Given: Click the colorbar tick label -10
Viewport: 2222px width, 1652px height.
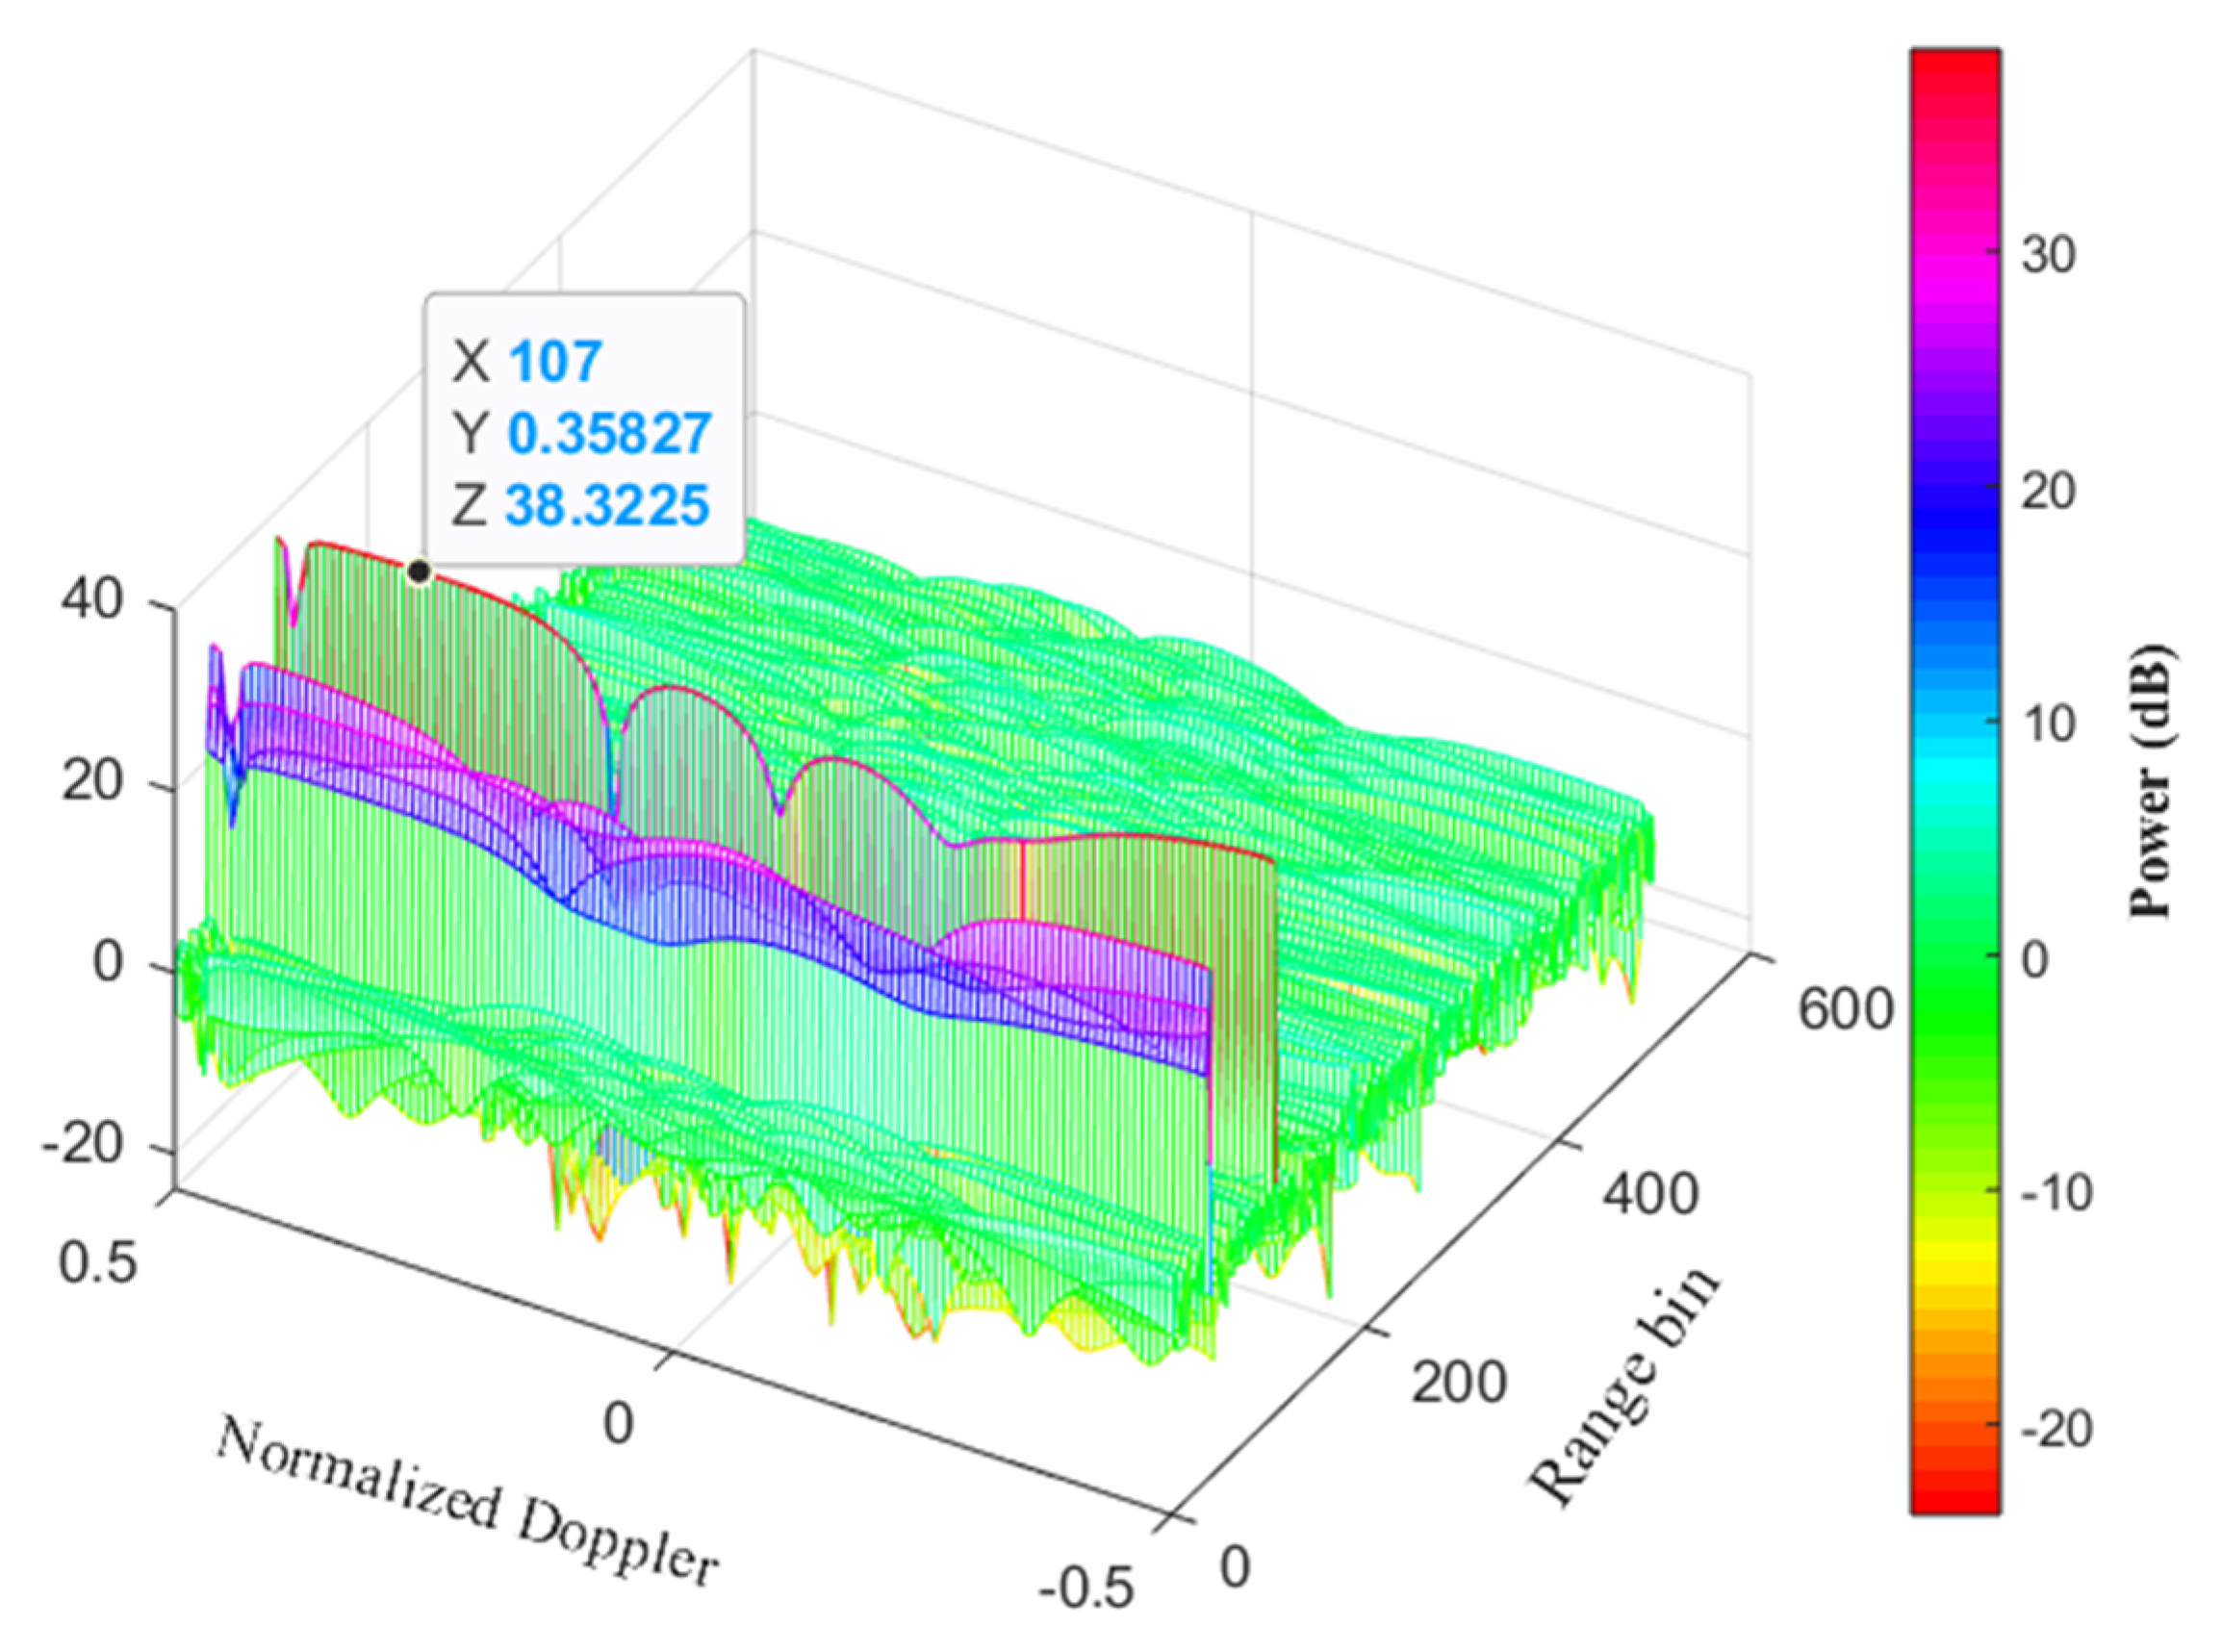Looking at the screenshot, I should (x=2056, y=1193).
